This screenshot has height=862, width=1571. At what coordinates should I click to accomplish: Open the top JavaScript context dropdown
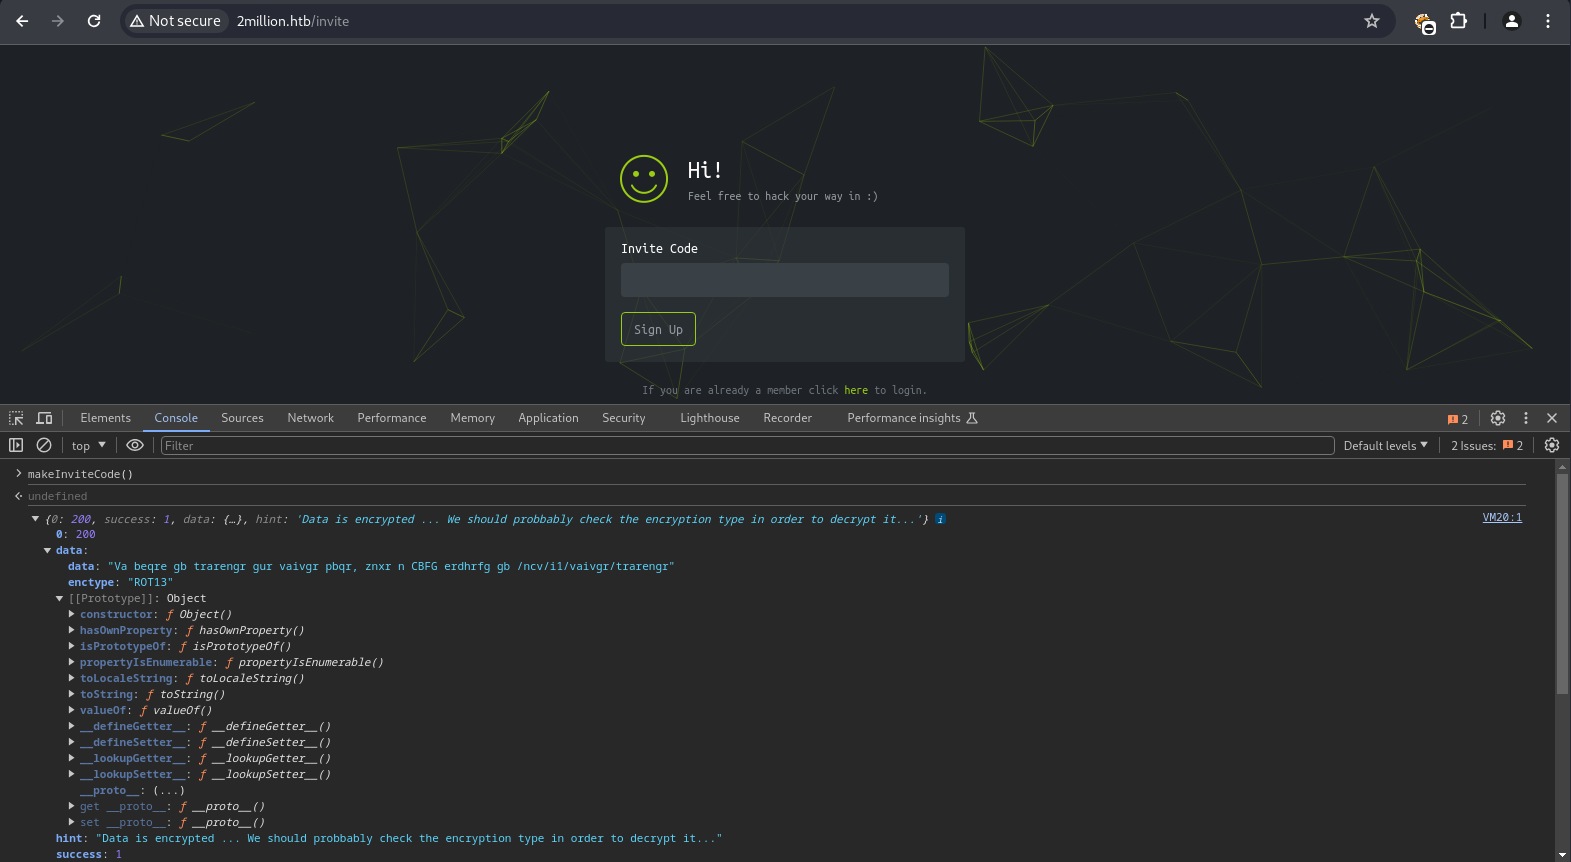[88, 446]
